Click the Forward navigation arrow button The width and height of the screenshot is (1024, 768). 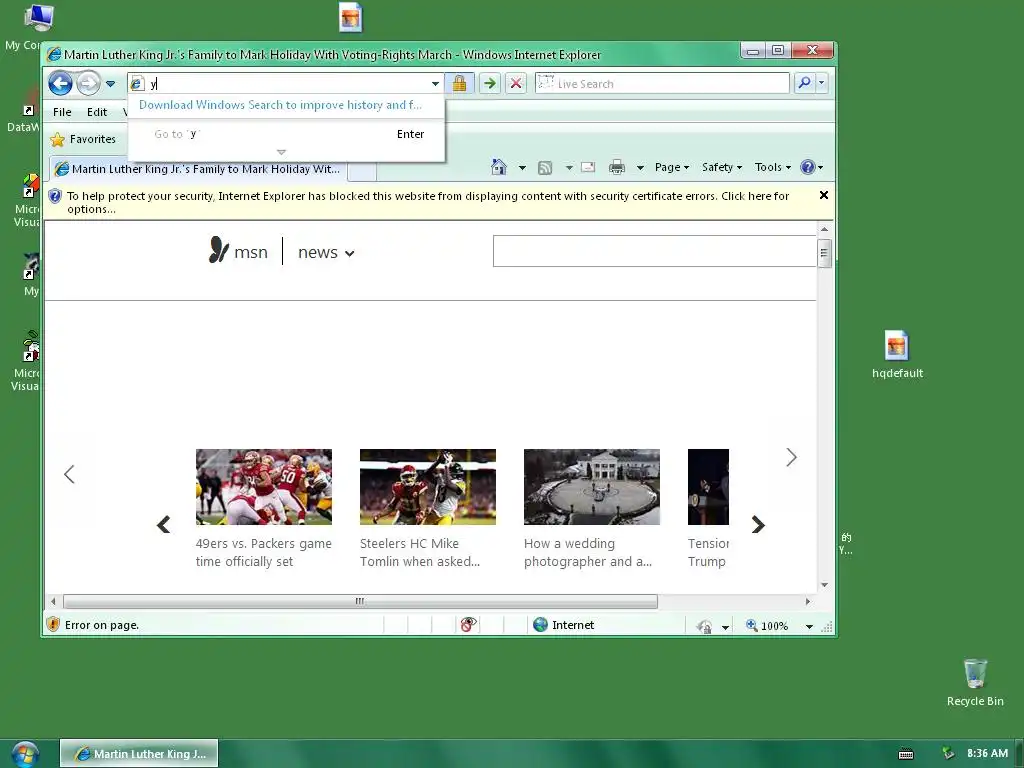tap(88, 84)
